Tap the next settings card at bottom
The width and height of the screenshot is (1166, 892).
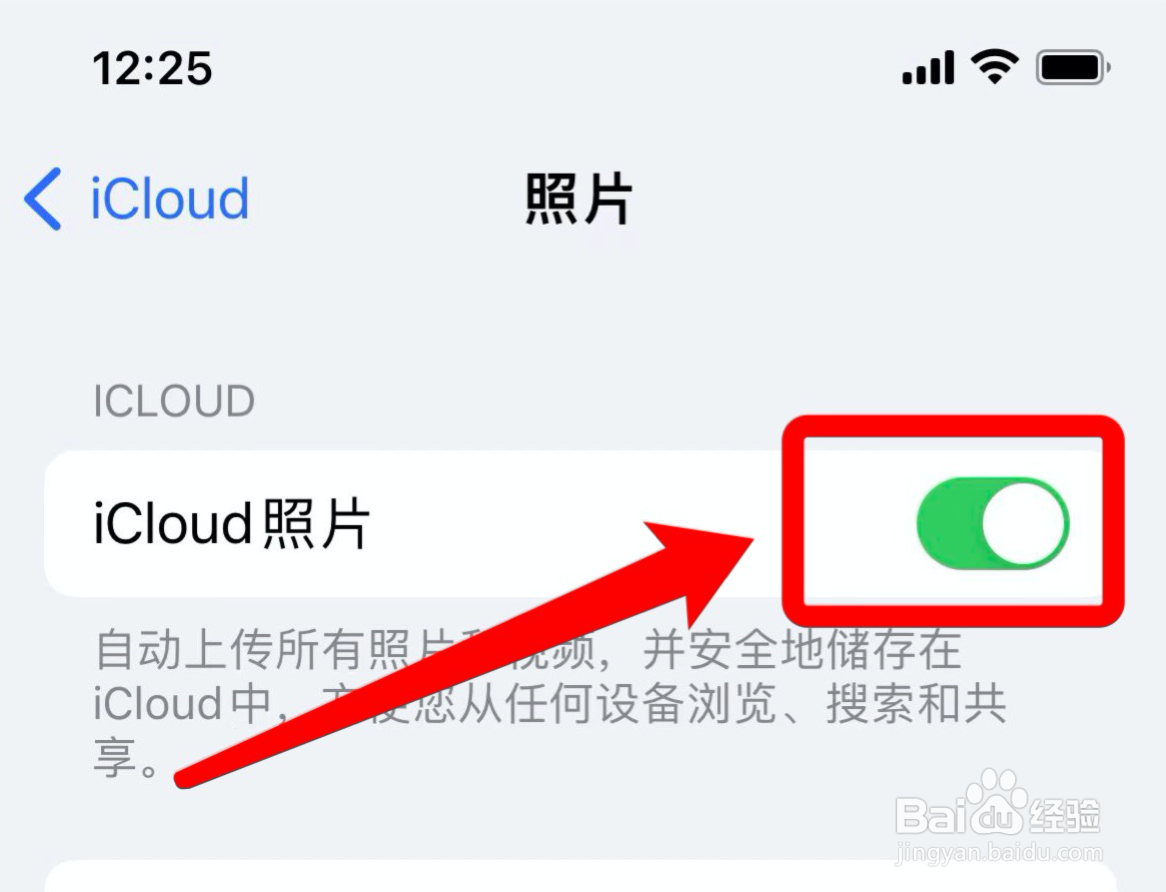click(580, 876)
